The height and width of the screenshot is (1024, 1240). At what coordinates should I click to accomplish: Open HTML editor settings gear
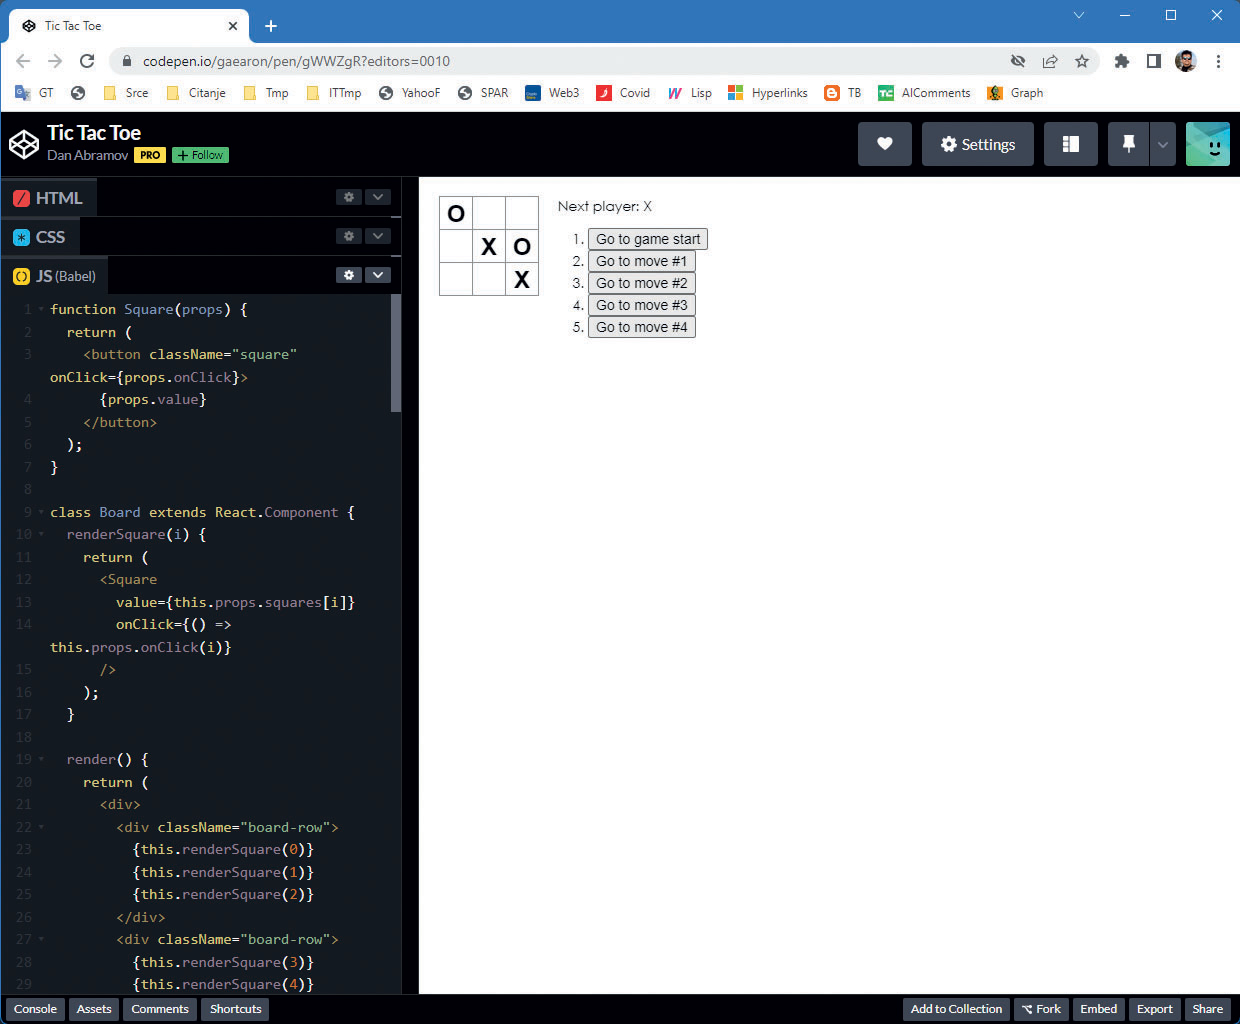[x=349, y=197]
